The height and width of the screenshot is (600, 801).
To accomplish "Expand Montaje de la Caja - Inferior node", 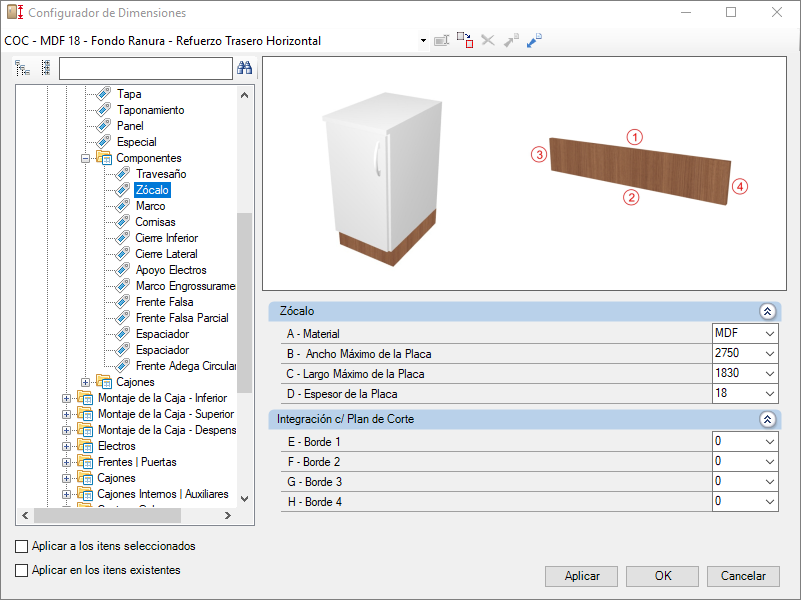I will [x=66, y=398].
